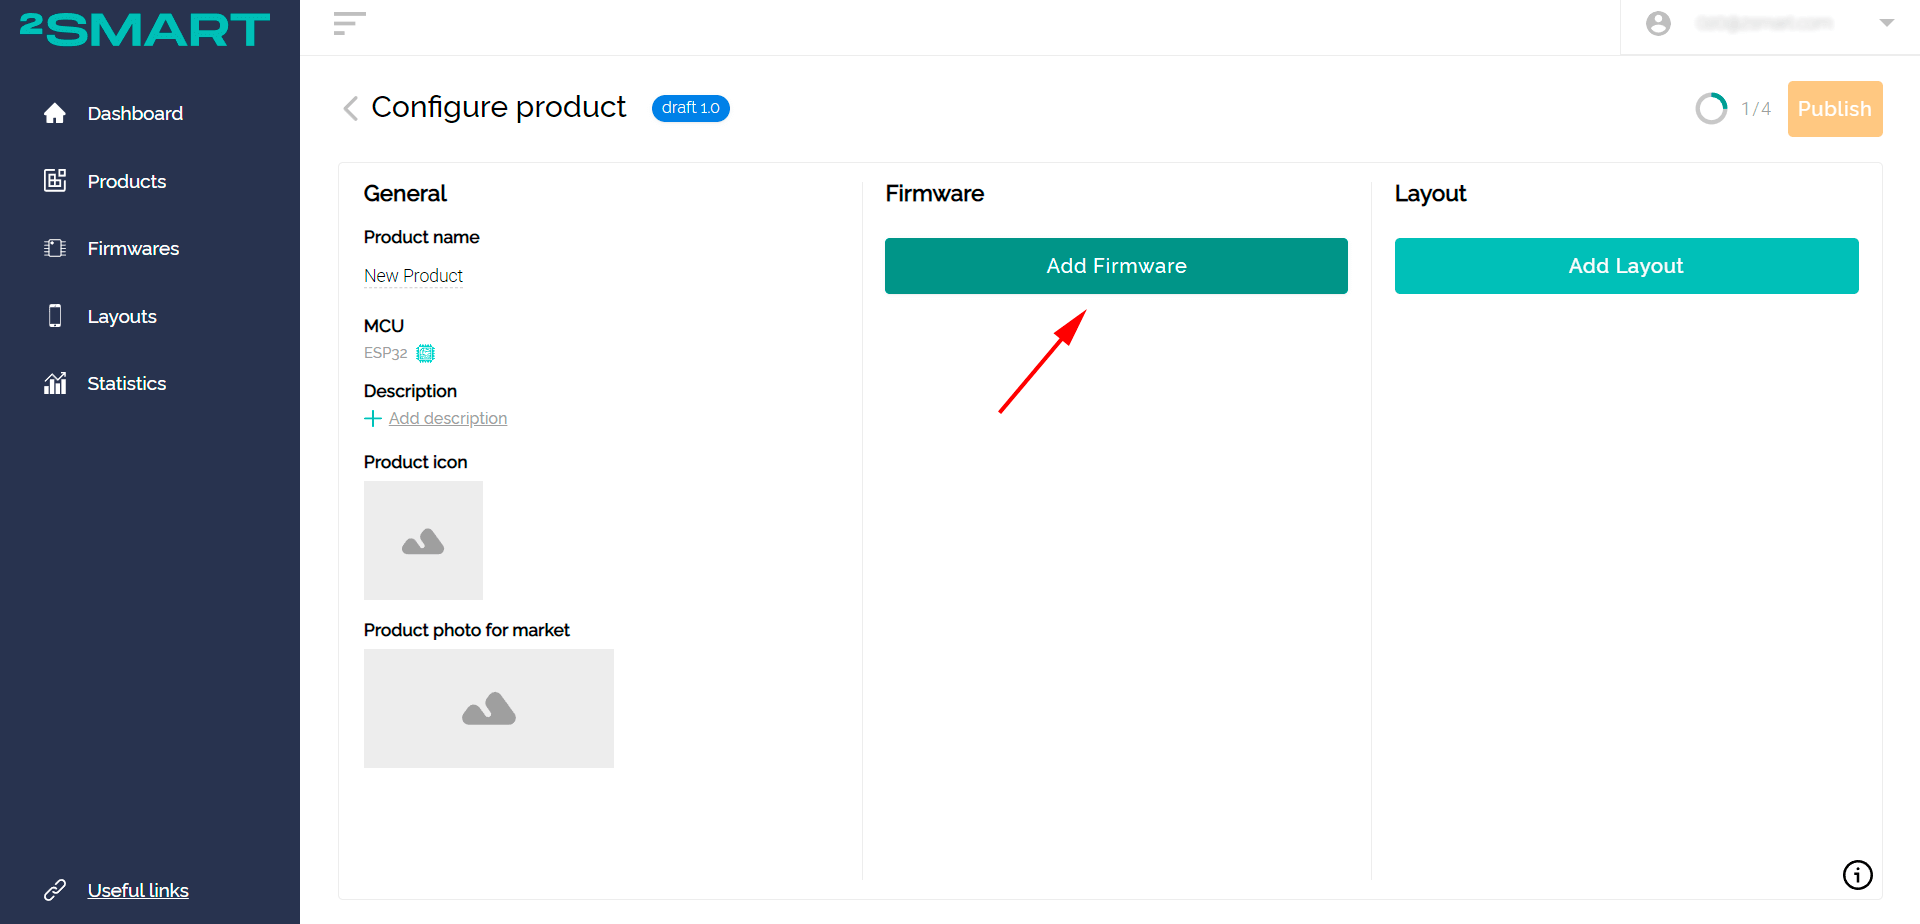
Task: Collapse sidebar with the menu icon
Action: 349,23
